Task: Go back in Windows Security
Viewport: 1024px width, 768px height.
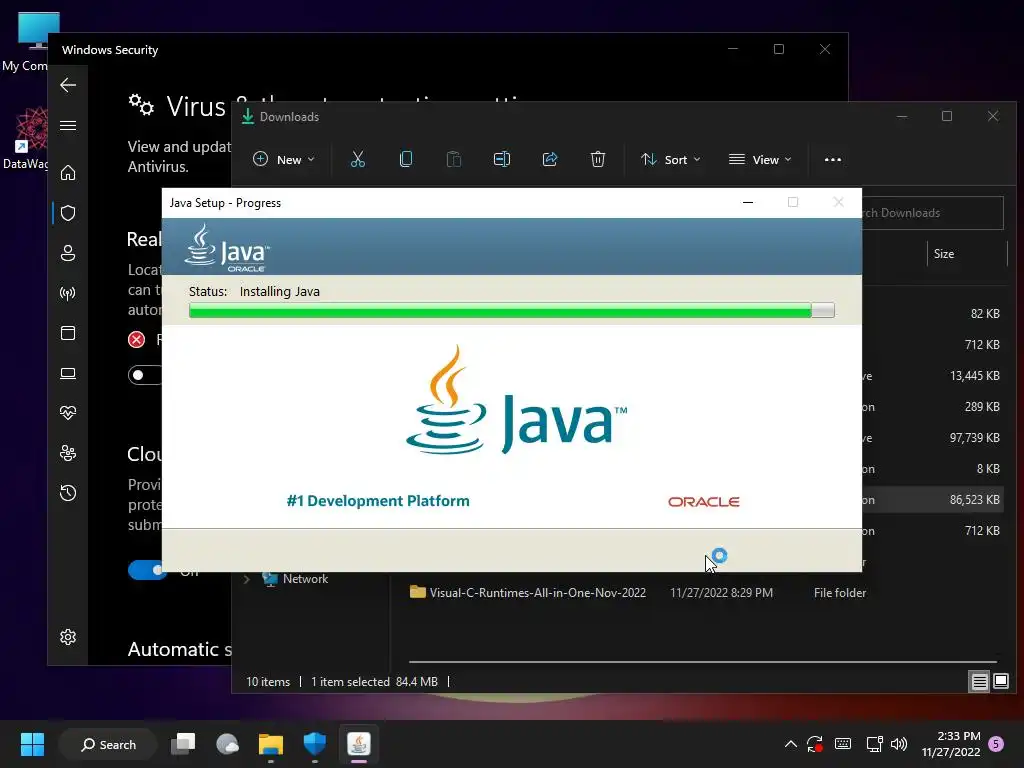Action: tap(68, 85)
